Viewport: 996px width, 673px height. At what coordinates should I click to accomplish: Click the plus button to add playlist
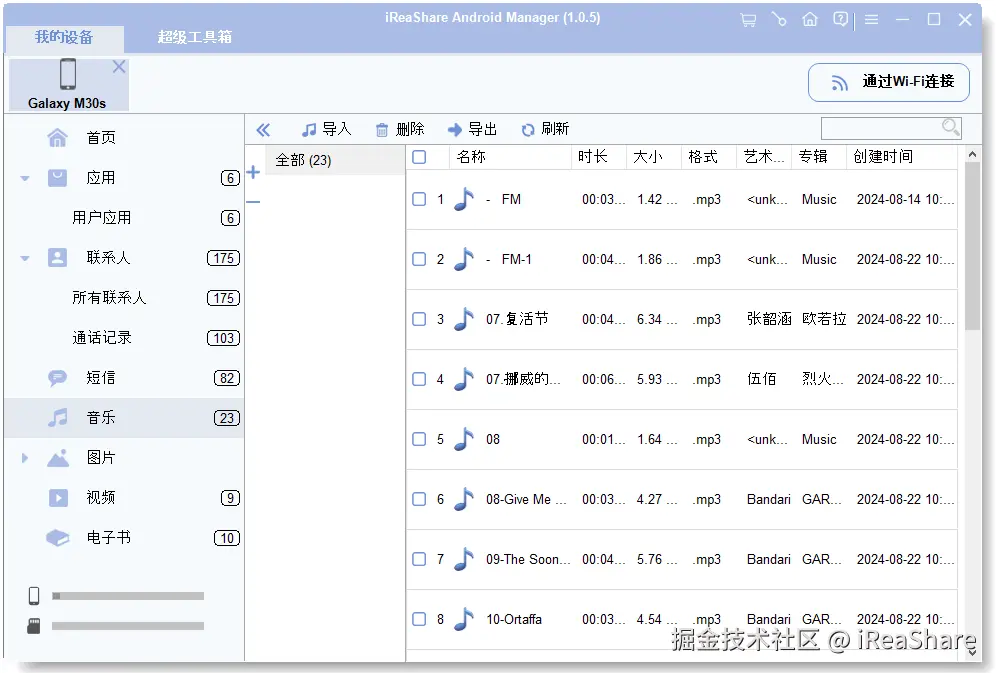click(x=253, y=172)
